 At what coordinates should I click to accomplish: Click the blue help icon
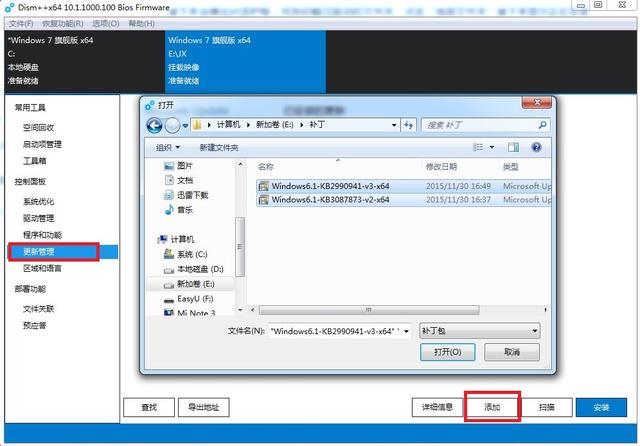(536, 147)
